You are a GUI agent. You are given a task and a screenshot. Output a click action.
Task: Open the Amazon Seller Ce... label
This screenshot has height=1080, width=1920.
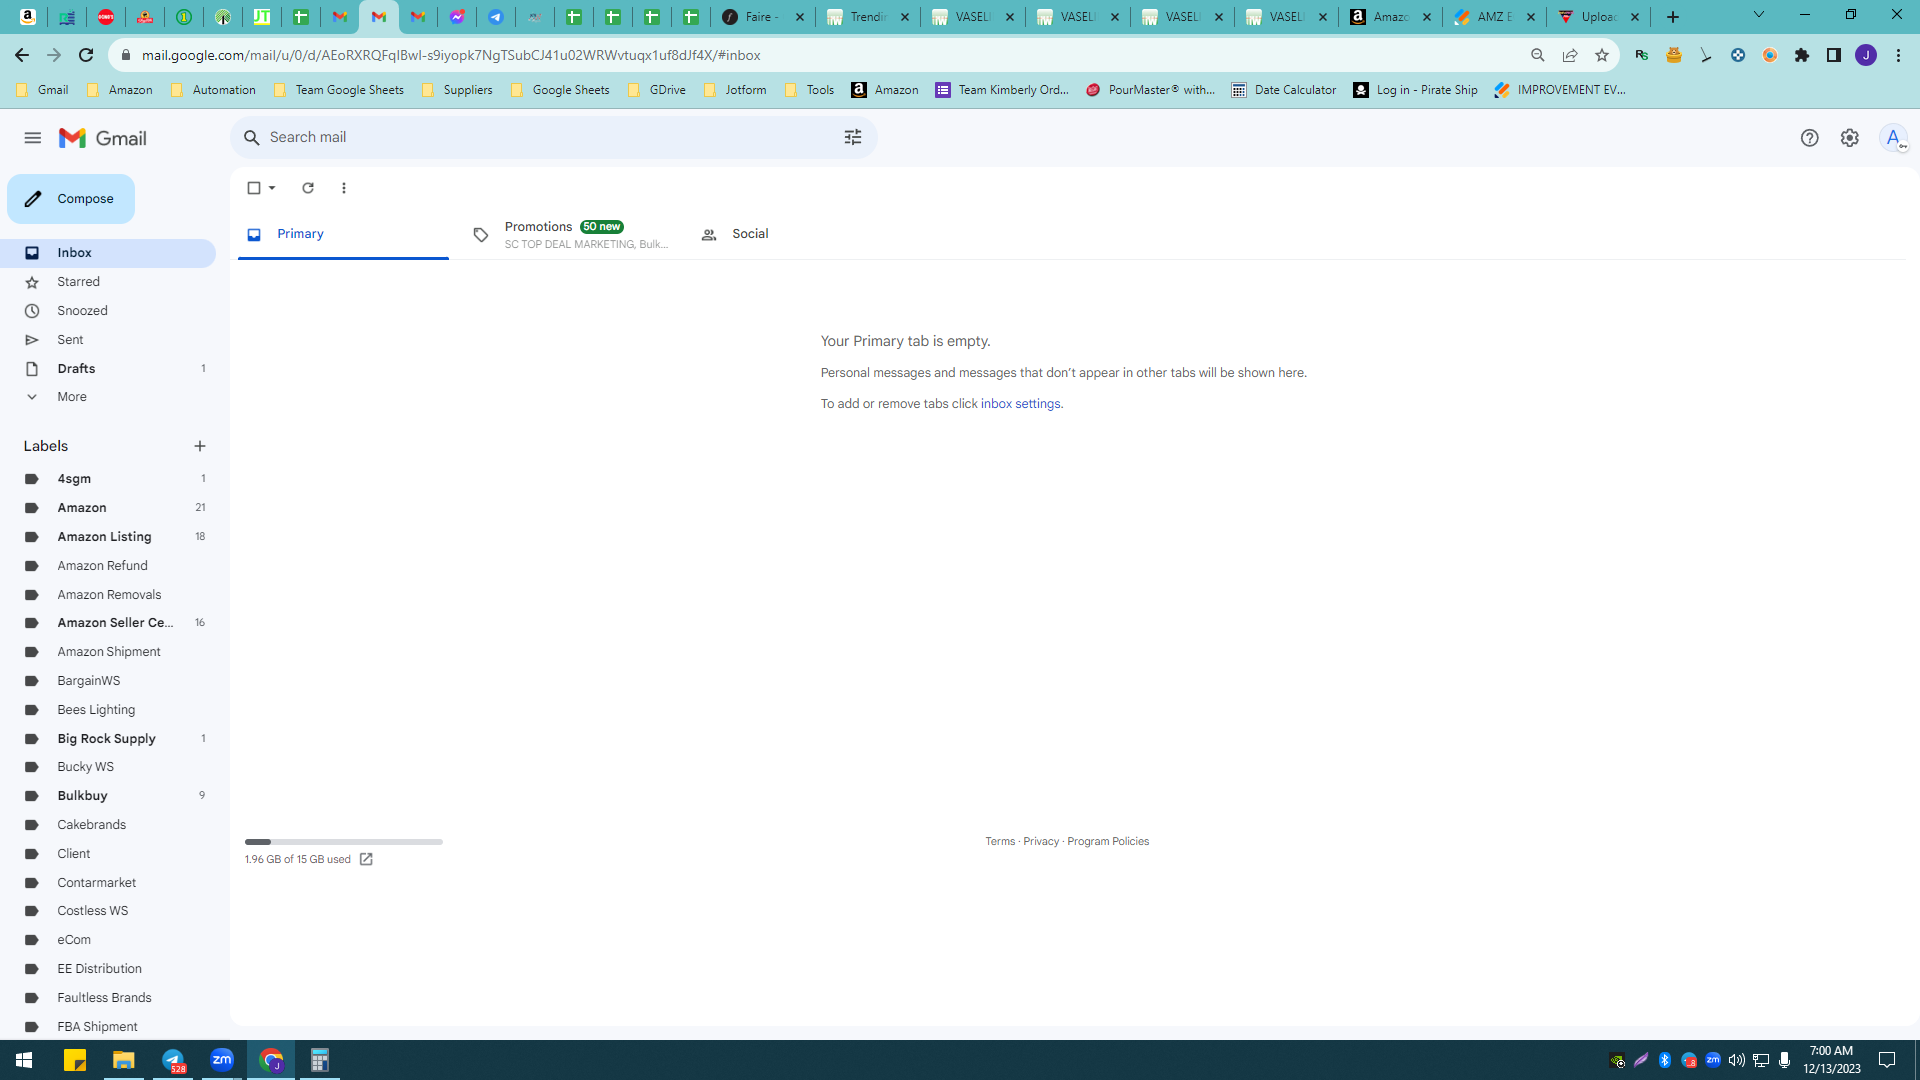(108, 623)
